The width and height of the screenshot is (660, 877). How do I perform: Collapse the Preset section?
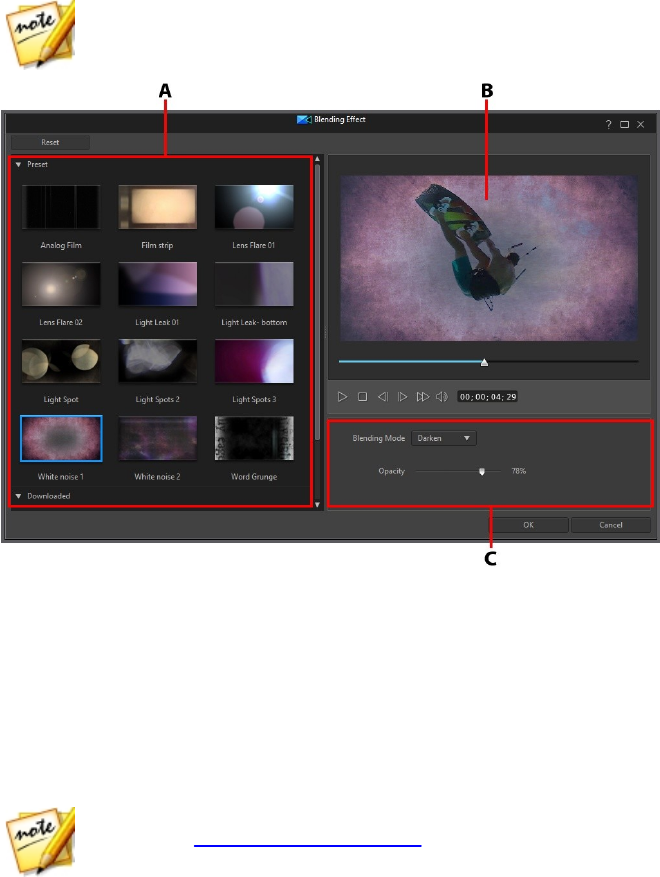pyautogui.click(x=18, y=164)
